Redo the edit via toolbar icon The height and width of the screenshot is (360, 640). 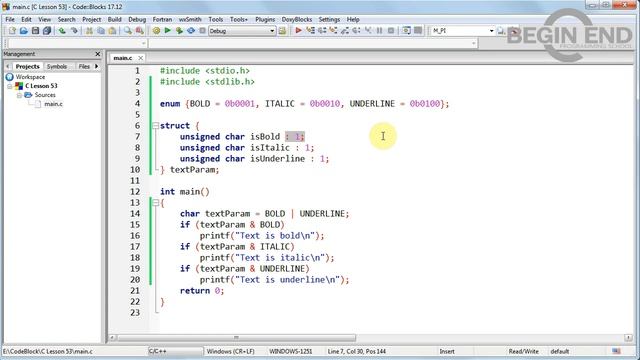point(74,31)
